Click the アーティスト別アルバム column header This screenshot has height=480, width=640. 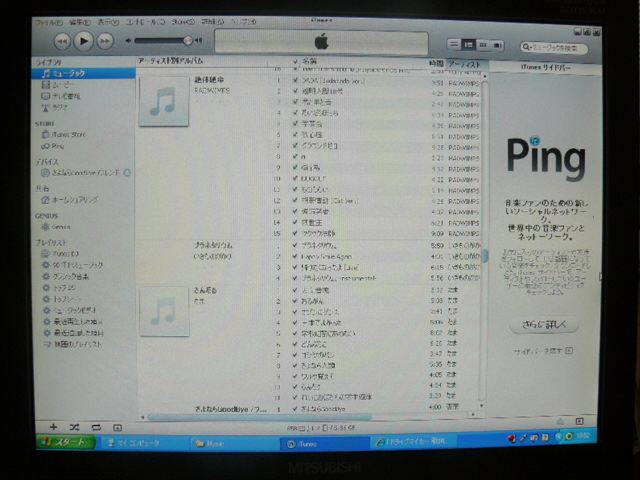click(171, 61)
